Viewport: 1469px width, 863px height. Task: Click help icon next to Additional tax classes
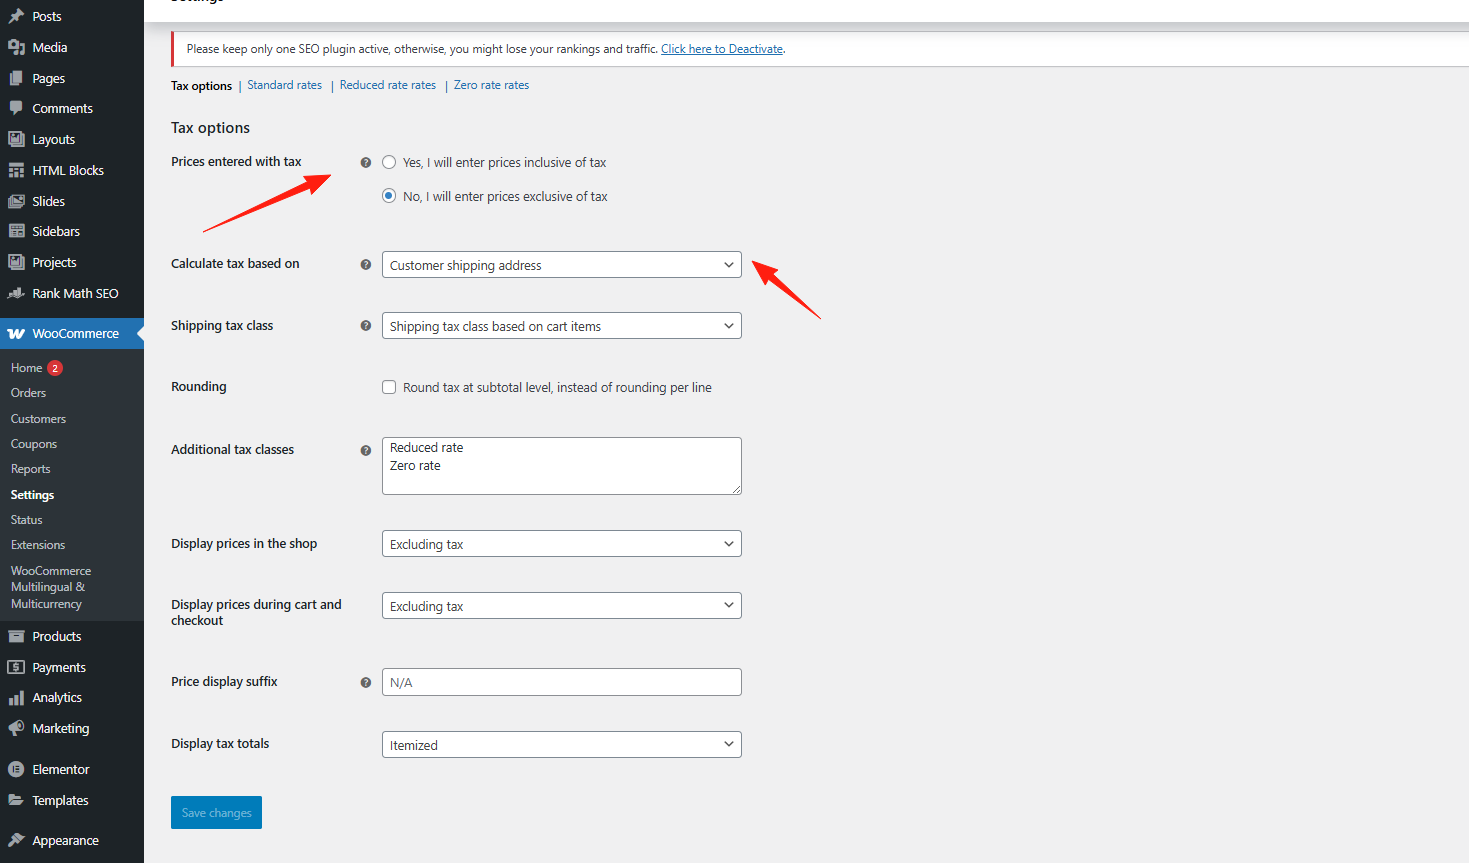pyautogui.click(x=366, y=450)
